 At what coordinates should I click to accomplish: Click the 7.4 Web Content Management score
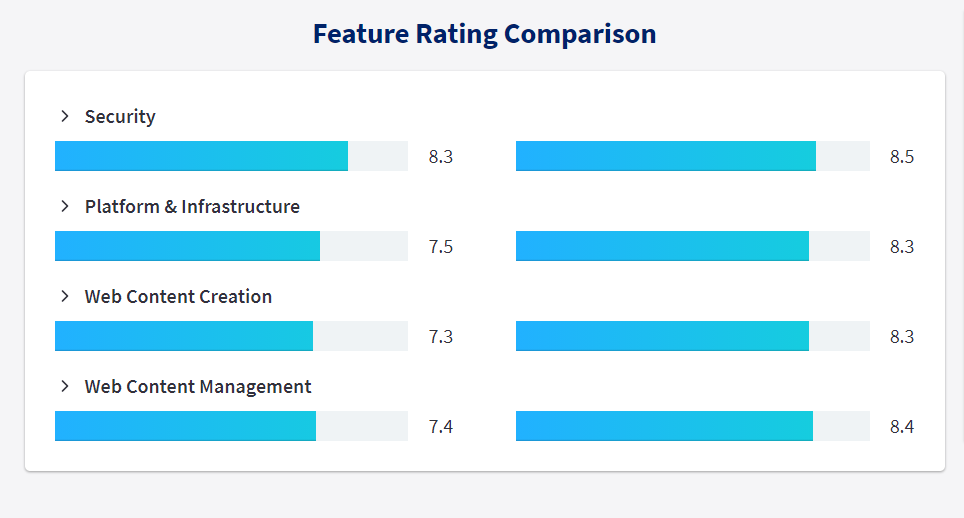tap(441, 426)
